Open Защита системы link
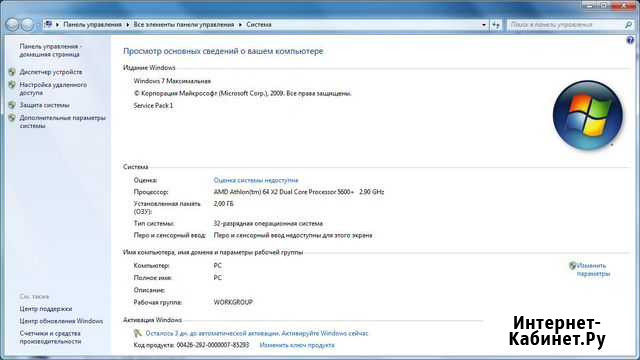The width and height of the screenshot is (640, 360). pyautogui.click(x=44, y=105)
